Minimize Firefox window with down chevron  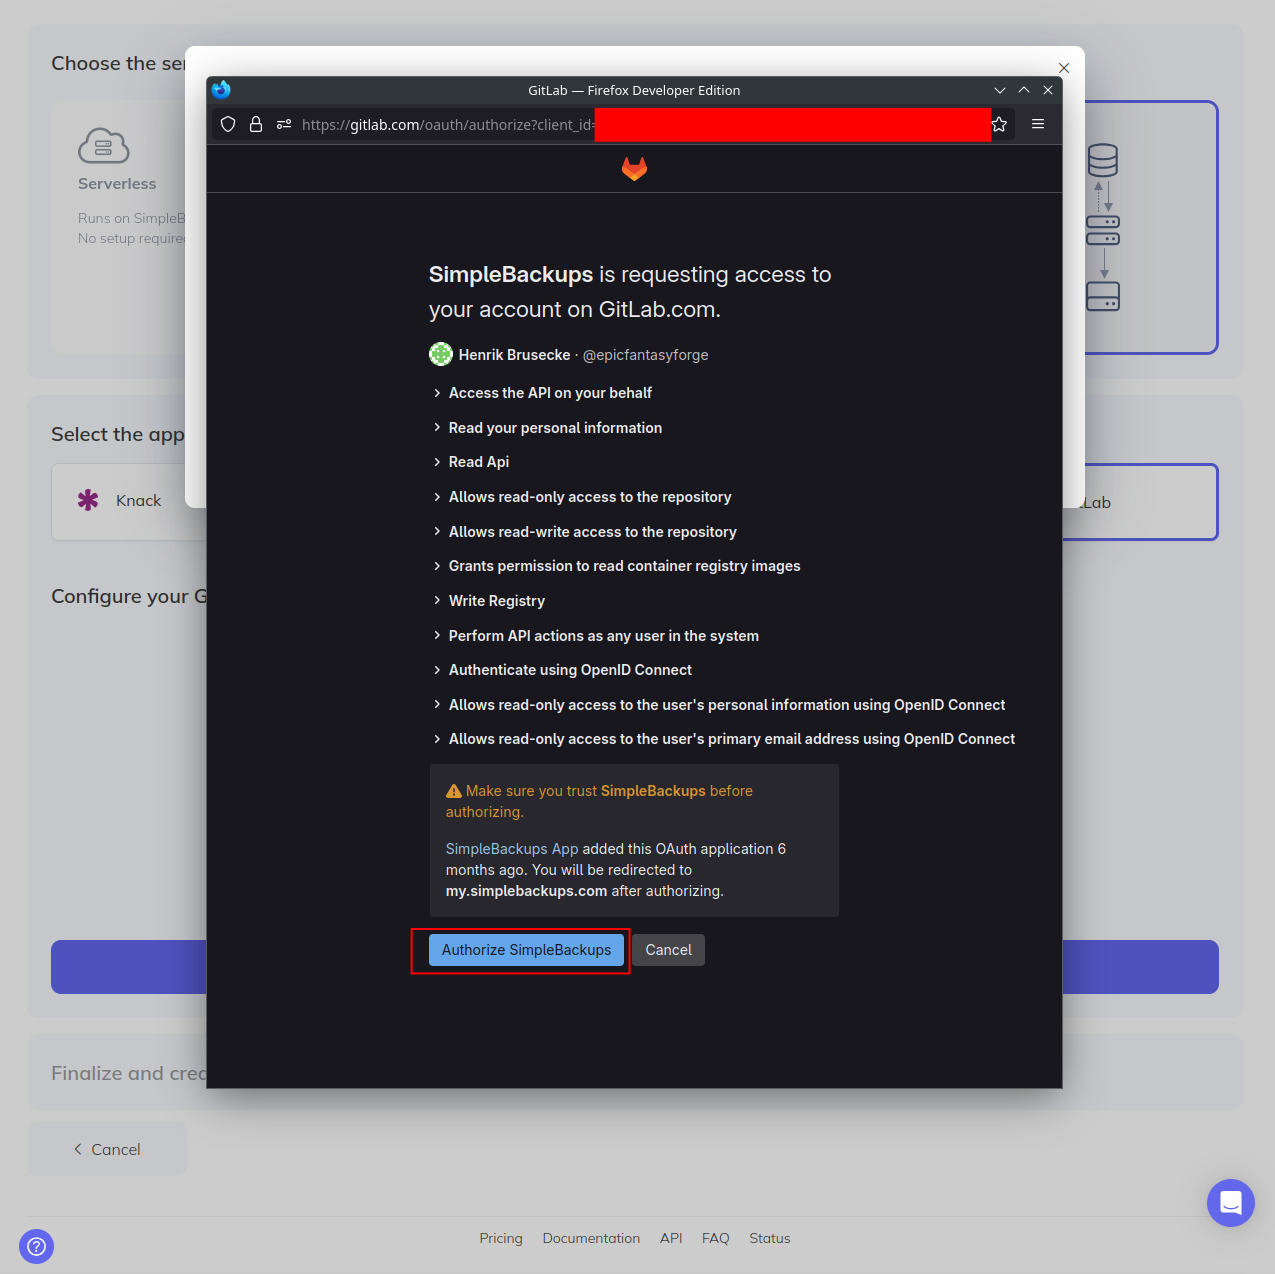1000,90
